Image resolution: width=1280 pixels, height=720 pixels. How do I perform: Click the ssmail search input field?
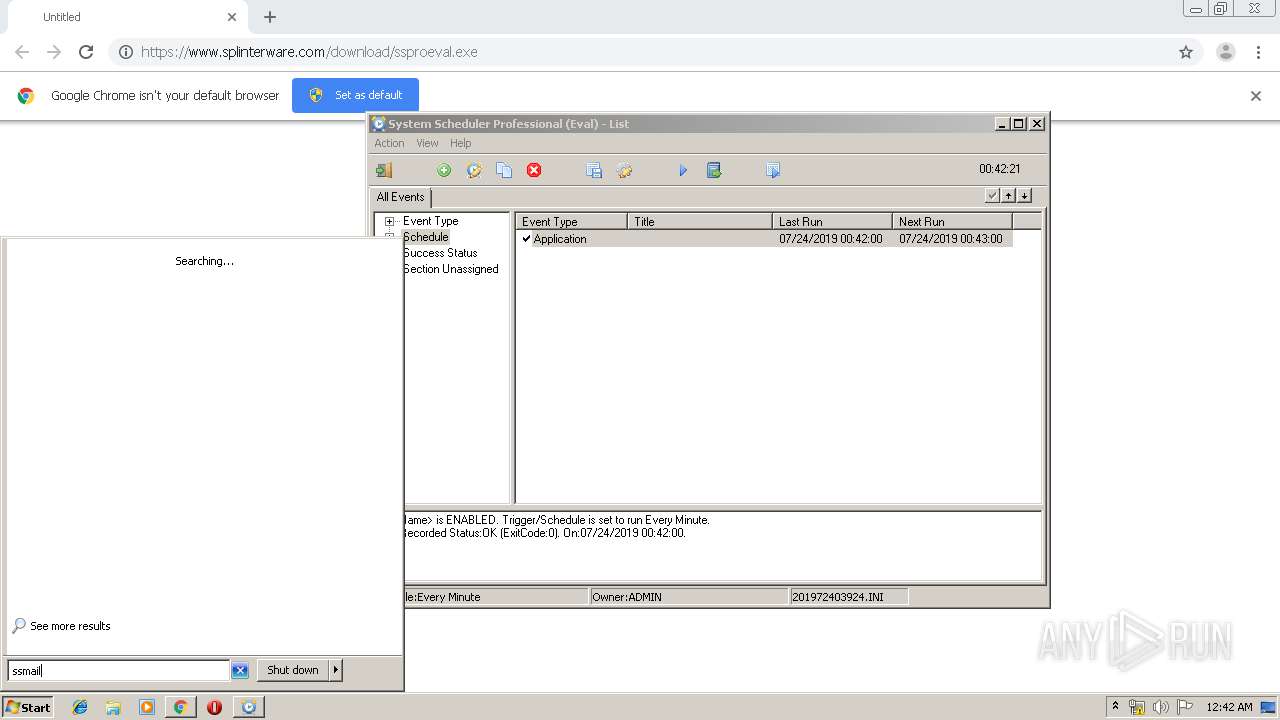[119, 670]
